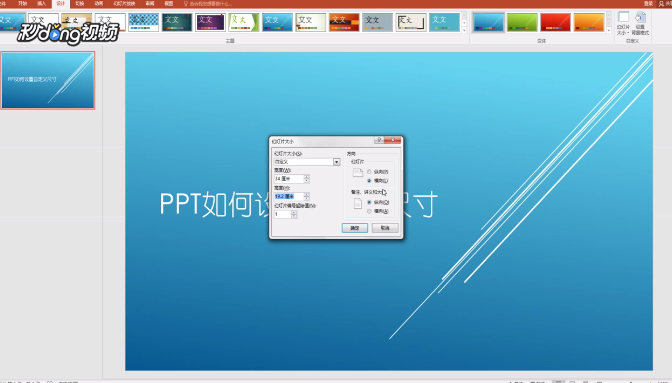
Task: Increase the slide numbering start value
Action: click(294, 212)
